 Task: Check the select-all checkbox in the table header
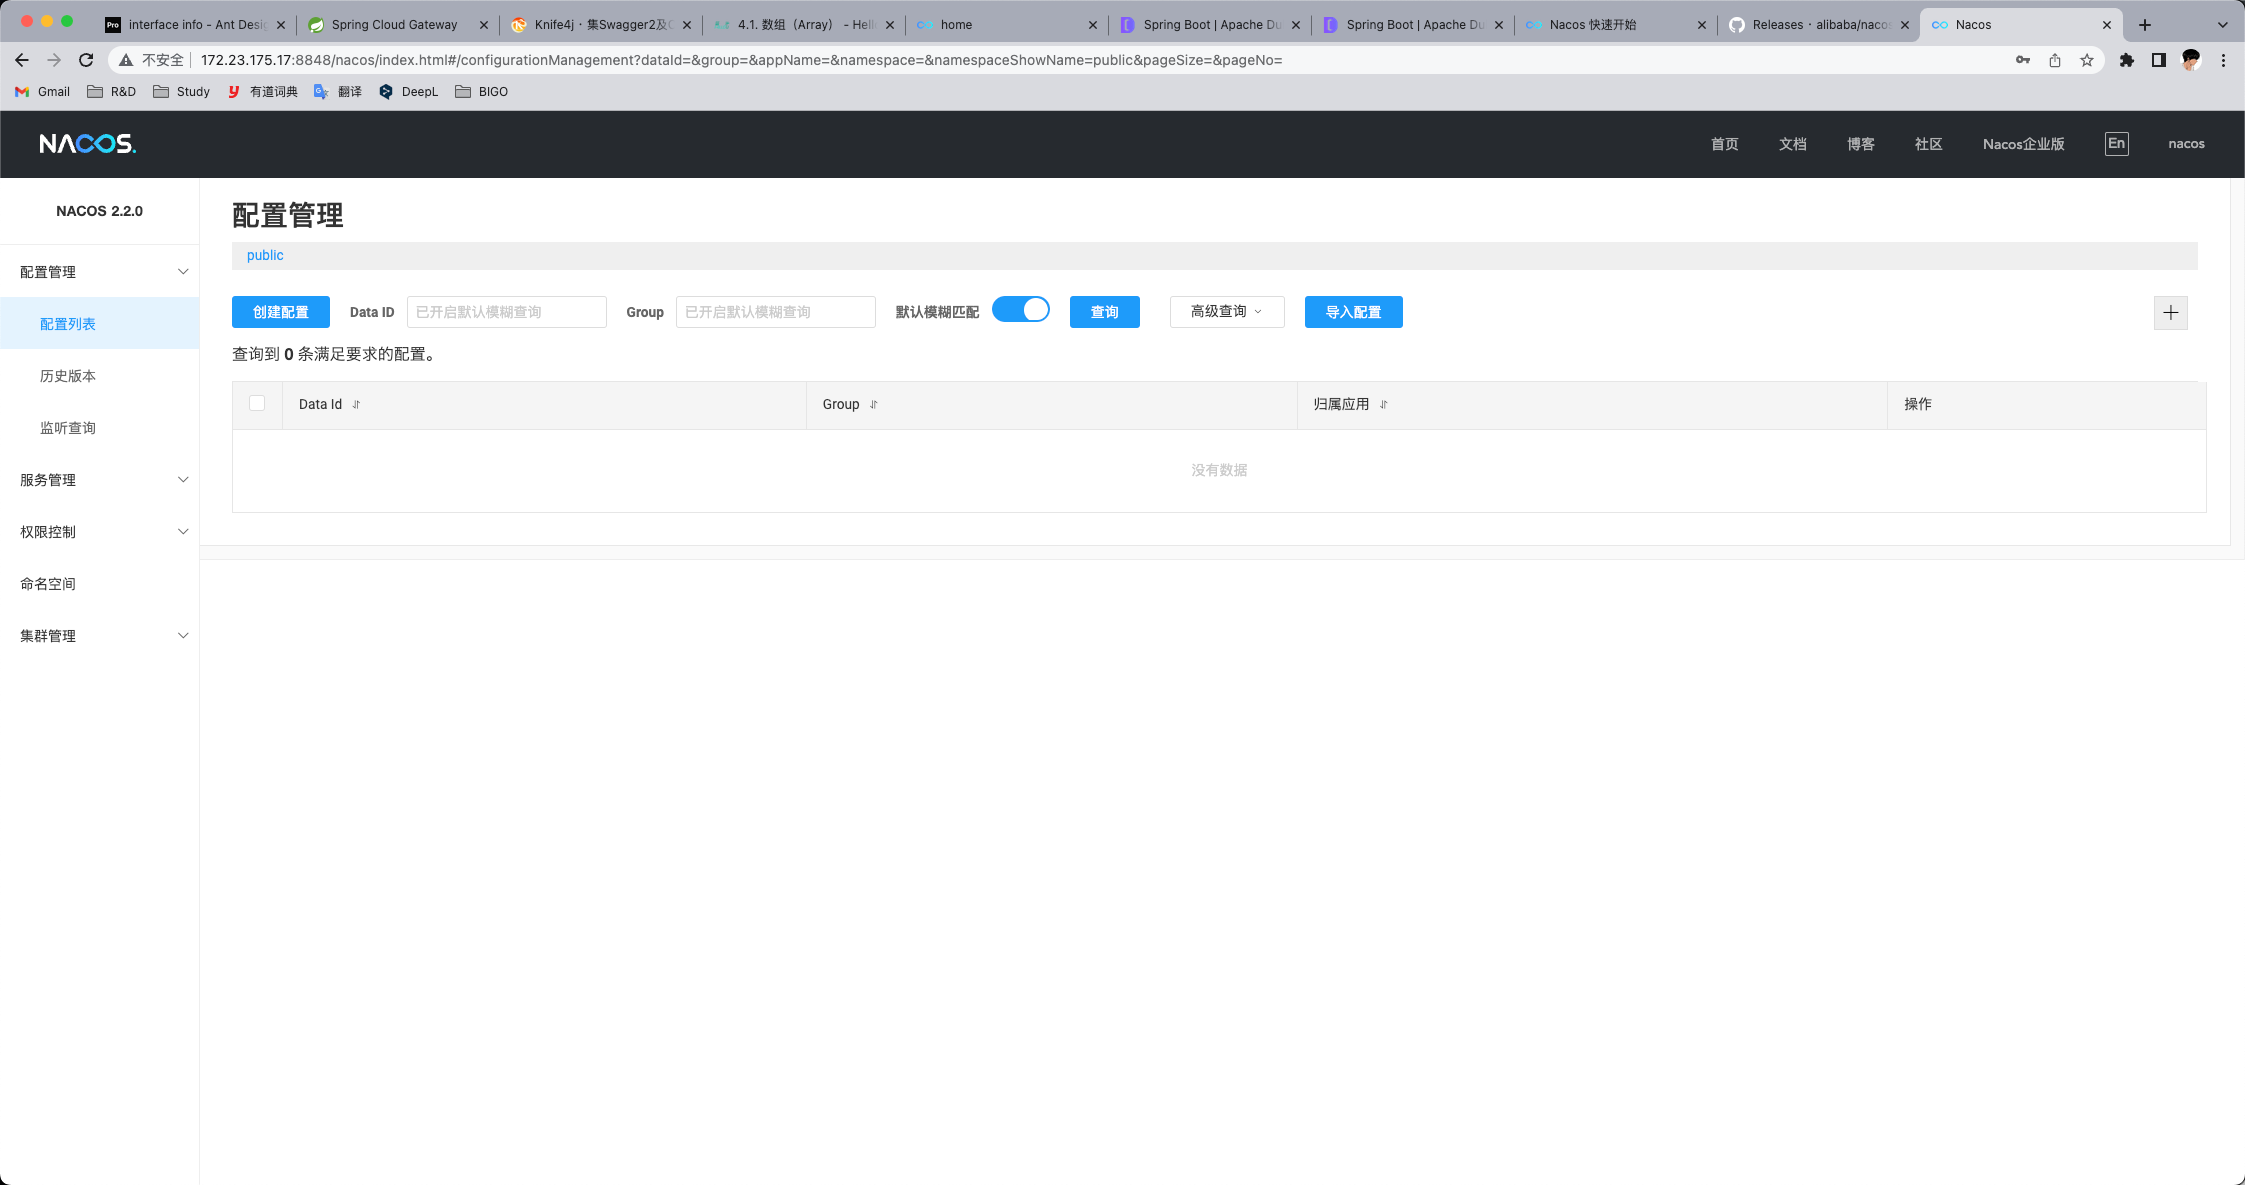coord(257,403)
